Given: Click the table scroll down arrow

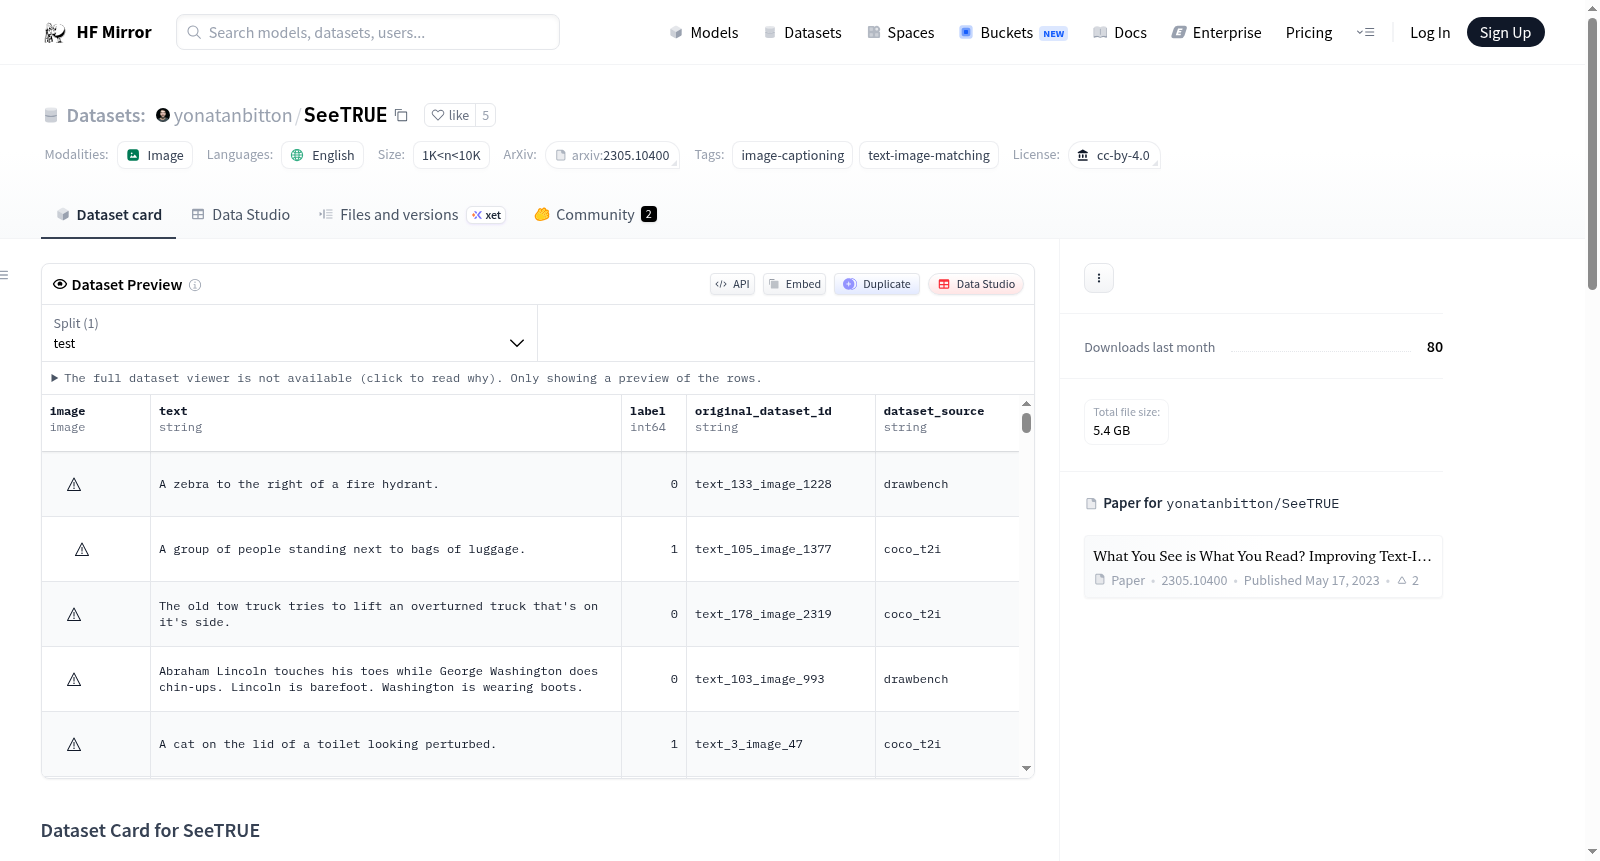Looking at the screenshot, I should pyautogui.click(x=1026, y=769).
